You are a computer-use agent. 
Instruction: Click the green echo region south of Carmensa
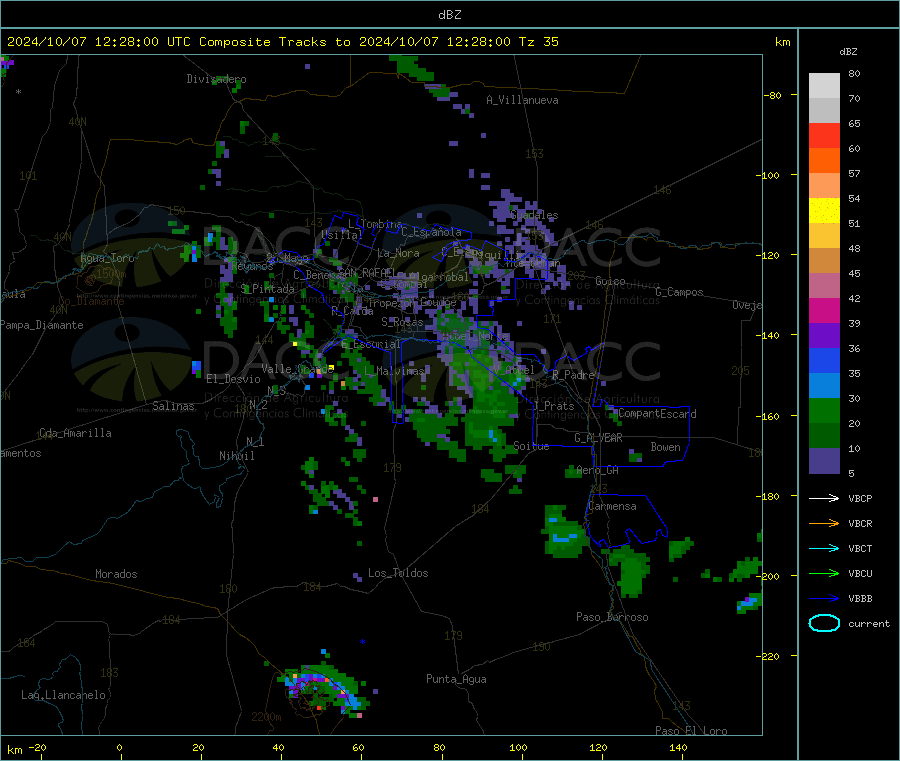click(630, 571)
